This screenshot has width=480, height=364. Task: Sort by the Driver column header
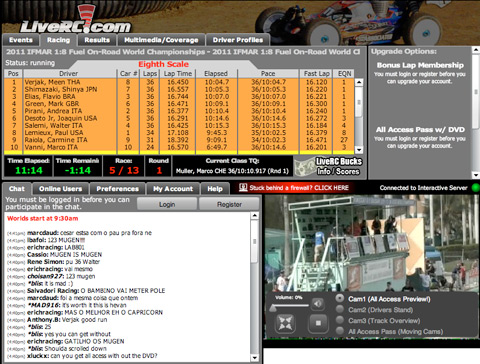(x=68, y=74)
